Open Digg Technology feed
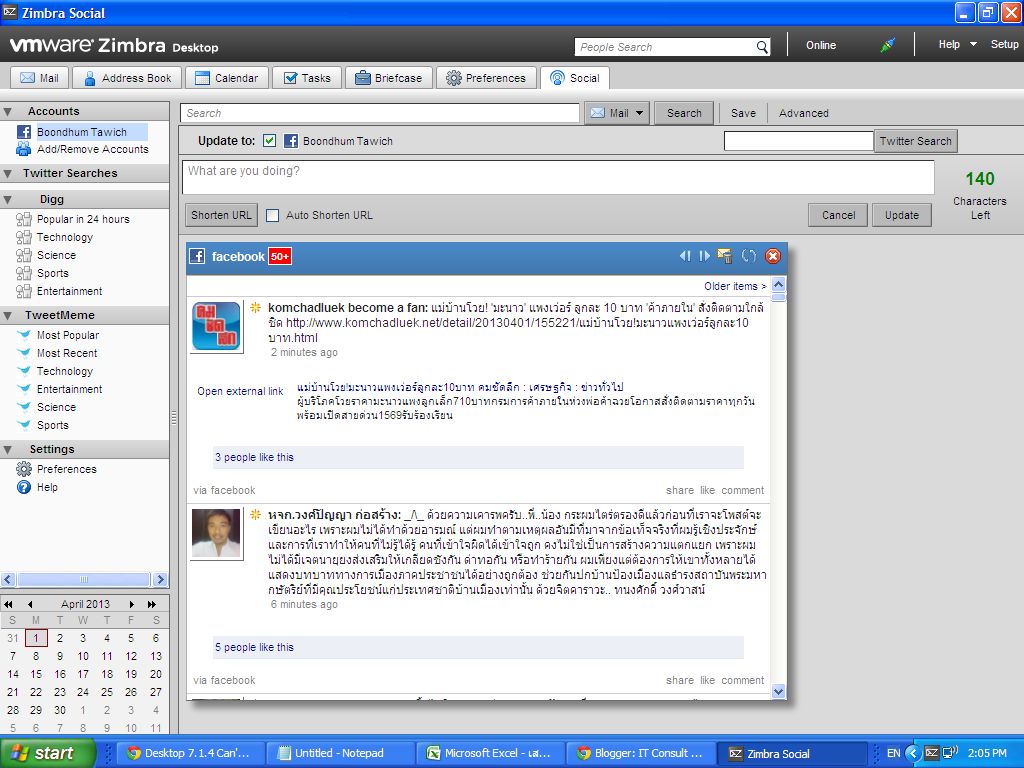This screenshot has width=1024, height=768. [55, 237]
